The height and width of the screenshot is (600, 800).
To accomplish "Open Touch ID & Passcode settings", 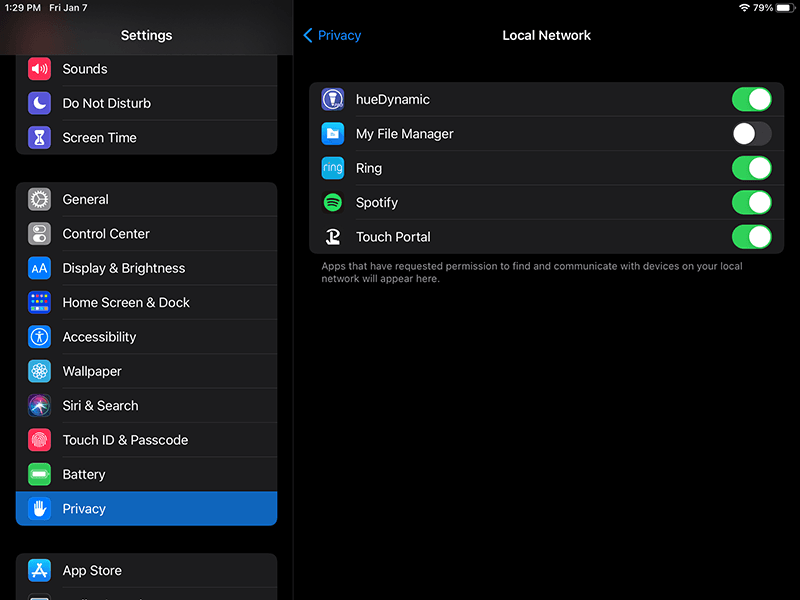I will pos(146,440).
